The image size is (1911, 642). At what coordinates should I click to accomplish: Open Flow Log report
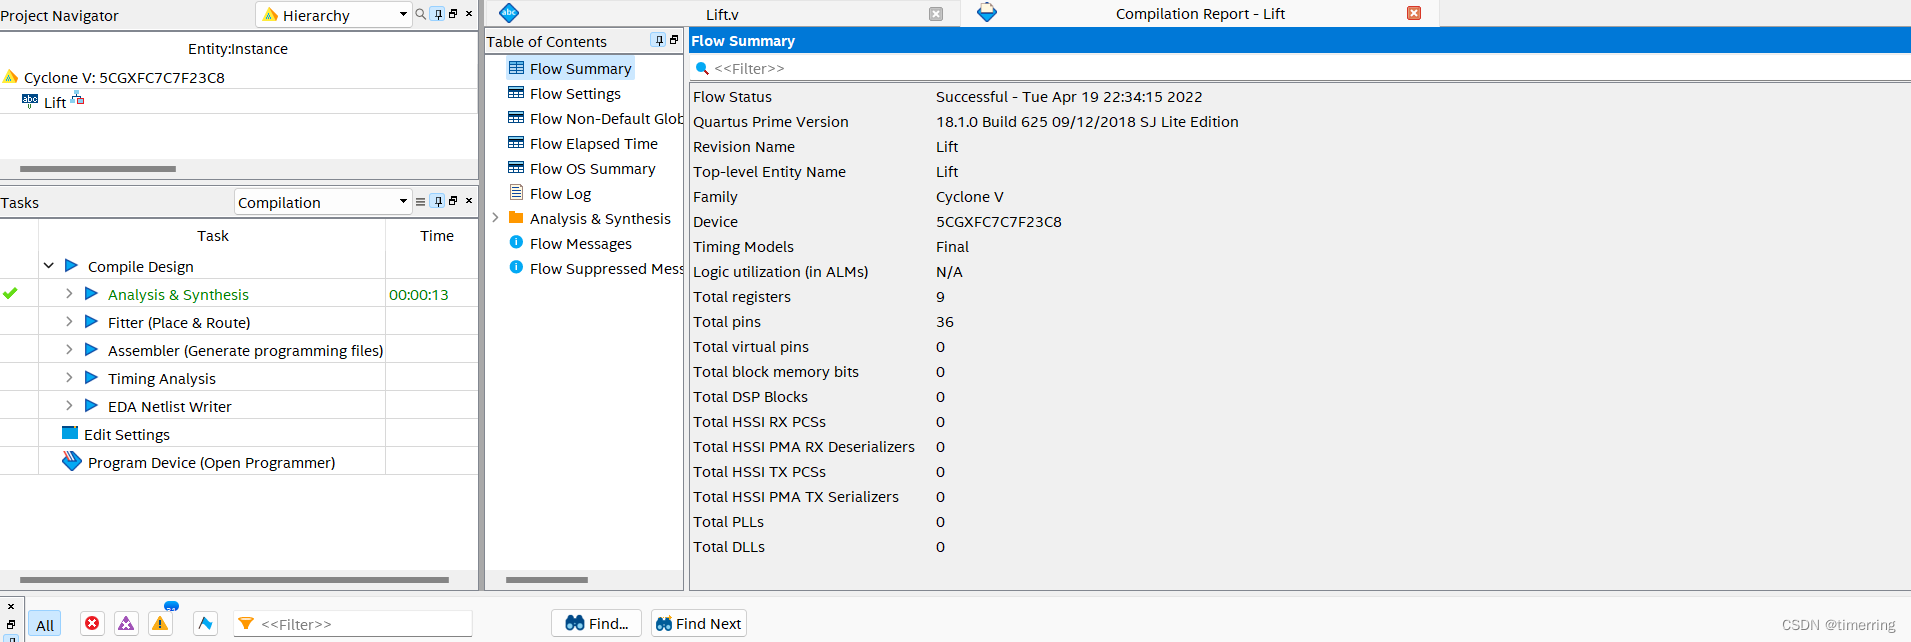pyautogui.click(x=560, y=194)
